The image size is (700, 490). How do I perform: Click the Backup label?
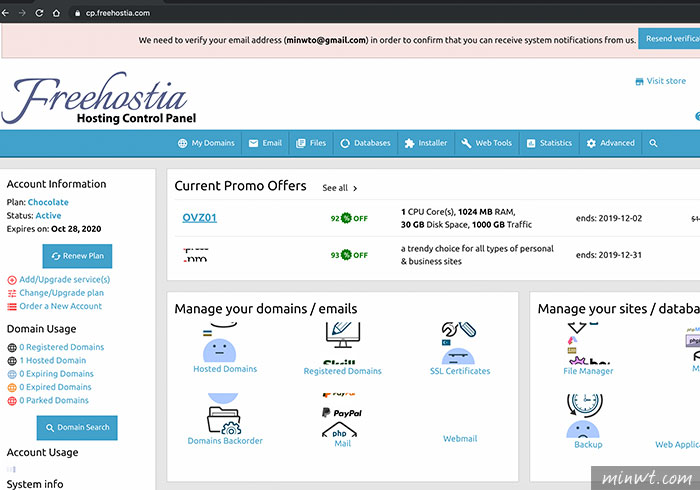point(588,444)
